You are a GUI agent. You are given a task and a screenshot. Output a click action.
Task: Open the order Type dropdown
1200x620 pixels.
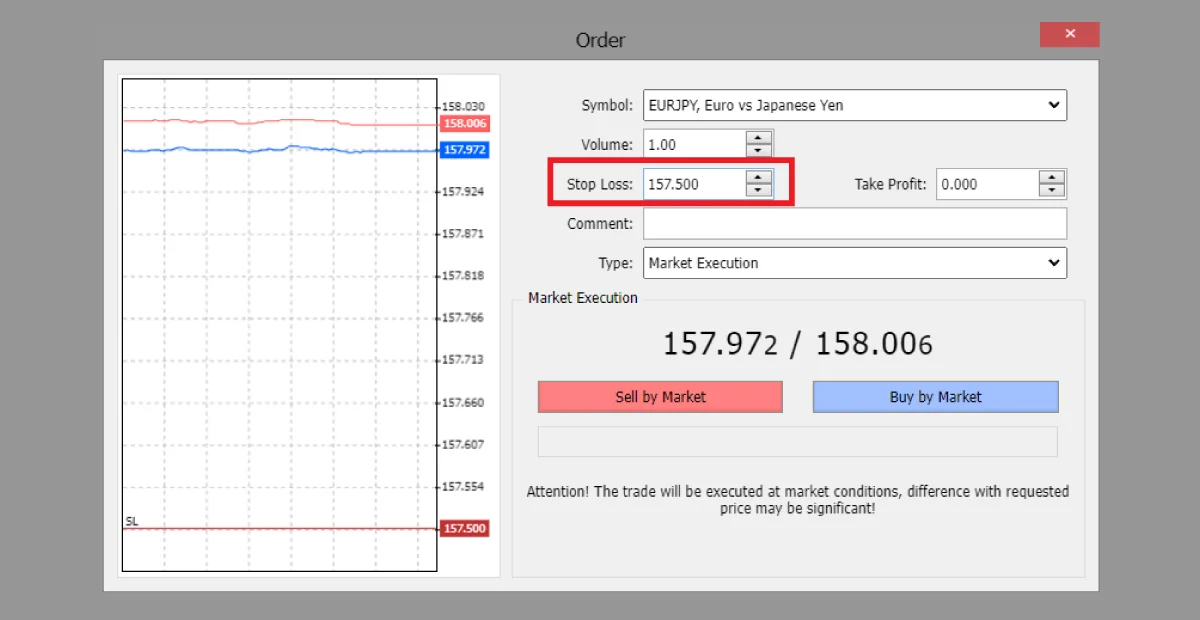click(x=1052, y=262)
